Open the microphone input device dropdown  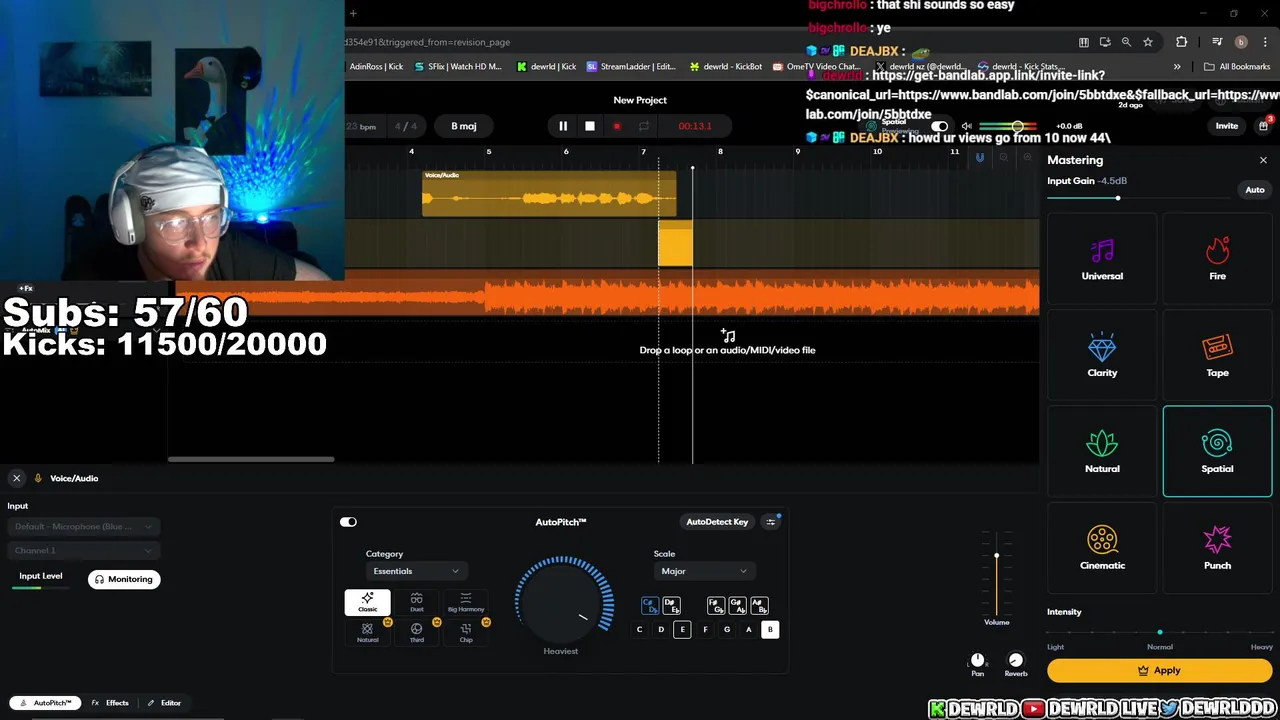coord(83,526)
